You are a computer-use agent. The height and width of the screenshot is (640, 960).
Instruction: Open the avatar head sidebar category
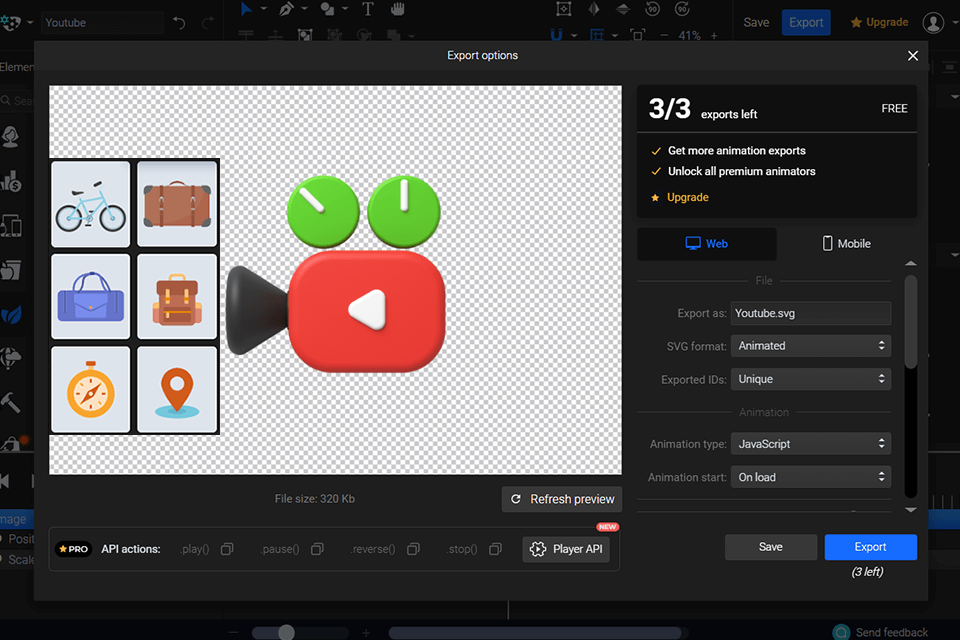click(10, 137)
